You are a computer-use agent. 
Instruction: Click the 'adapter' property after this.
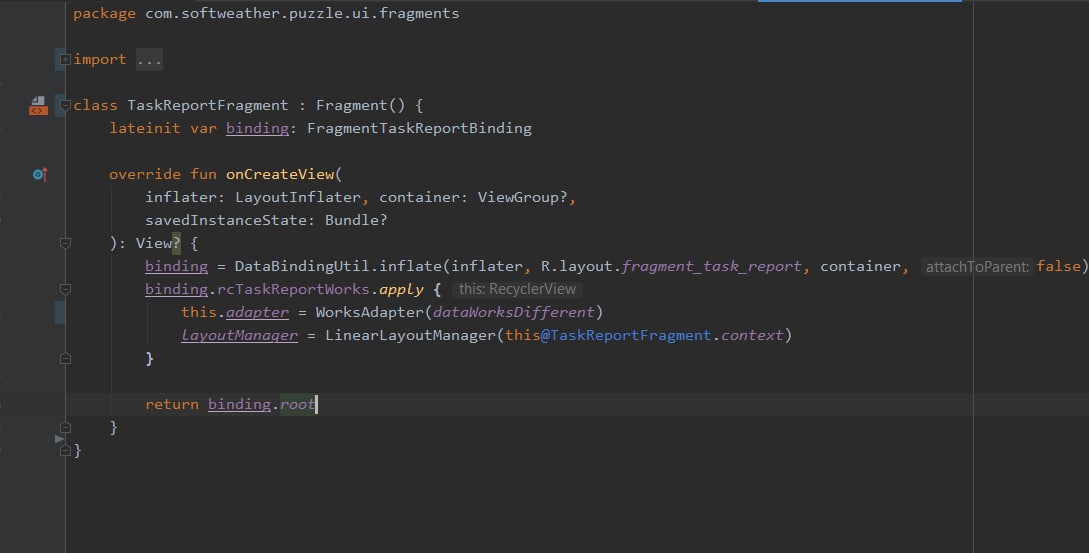point(257,312)
